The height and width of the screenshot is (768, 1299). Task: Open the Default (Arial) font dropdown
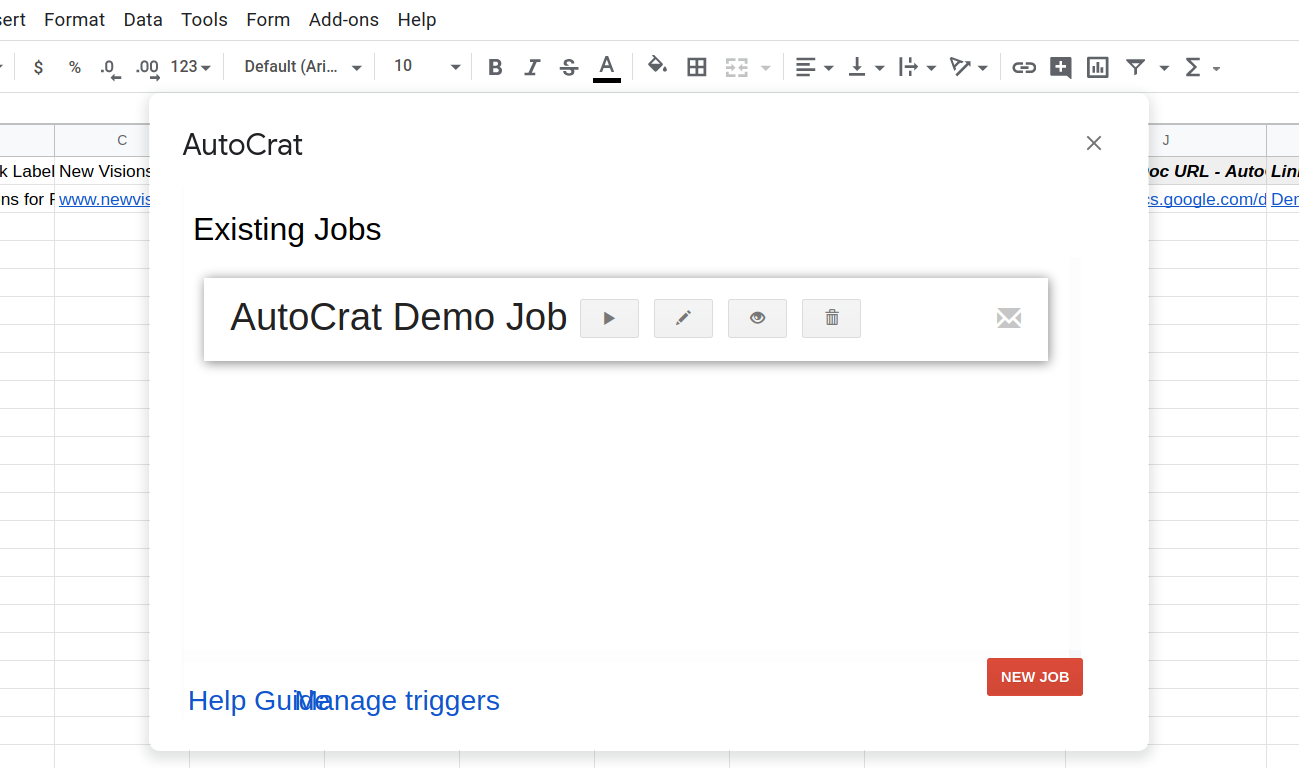pyautogui.click(x=303, y=67)
